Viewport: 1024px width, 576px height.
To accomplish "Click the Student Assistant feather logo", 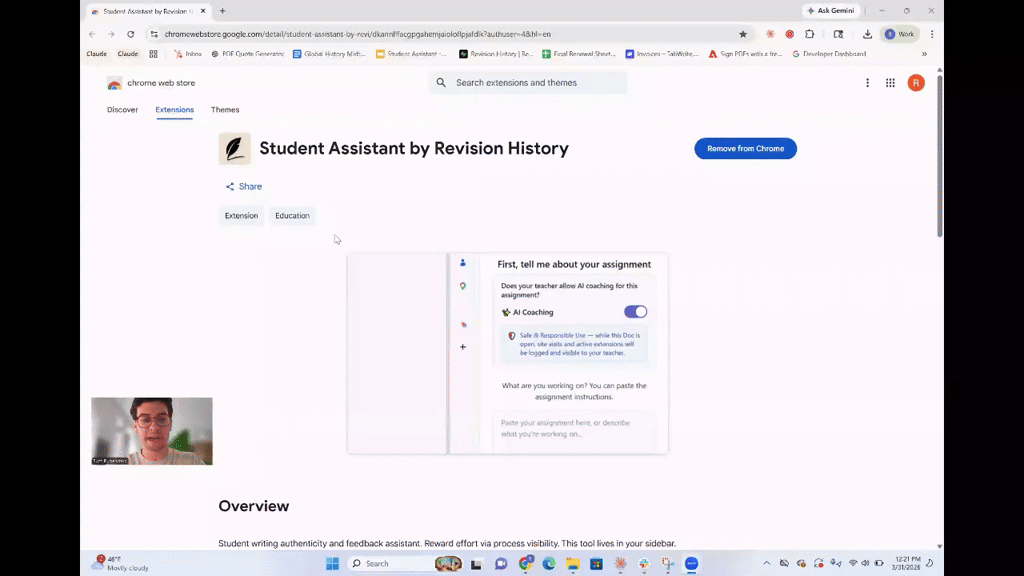I will coord(234,148).
